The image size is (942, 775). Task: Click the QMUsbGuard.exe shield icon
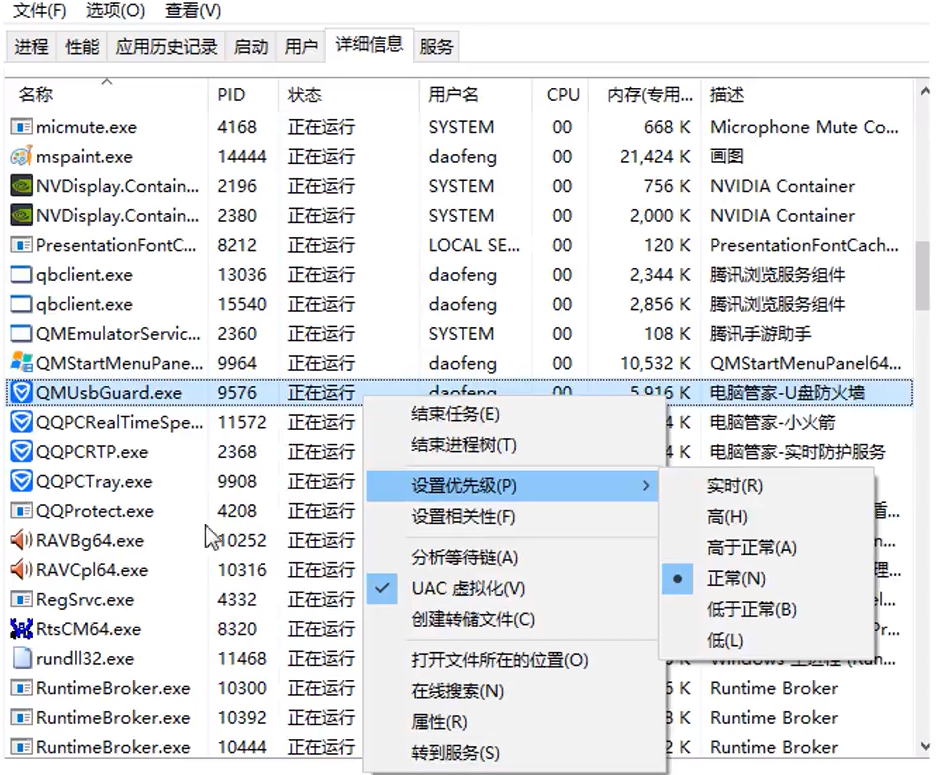(22, 393)
